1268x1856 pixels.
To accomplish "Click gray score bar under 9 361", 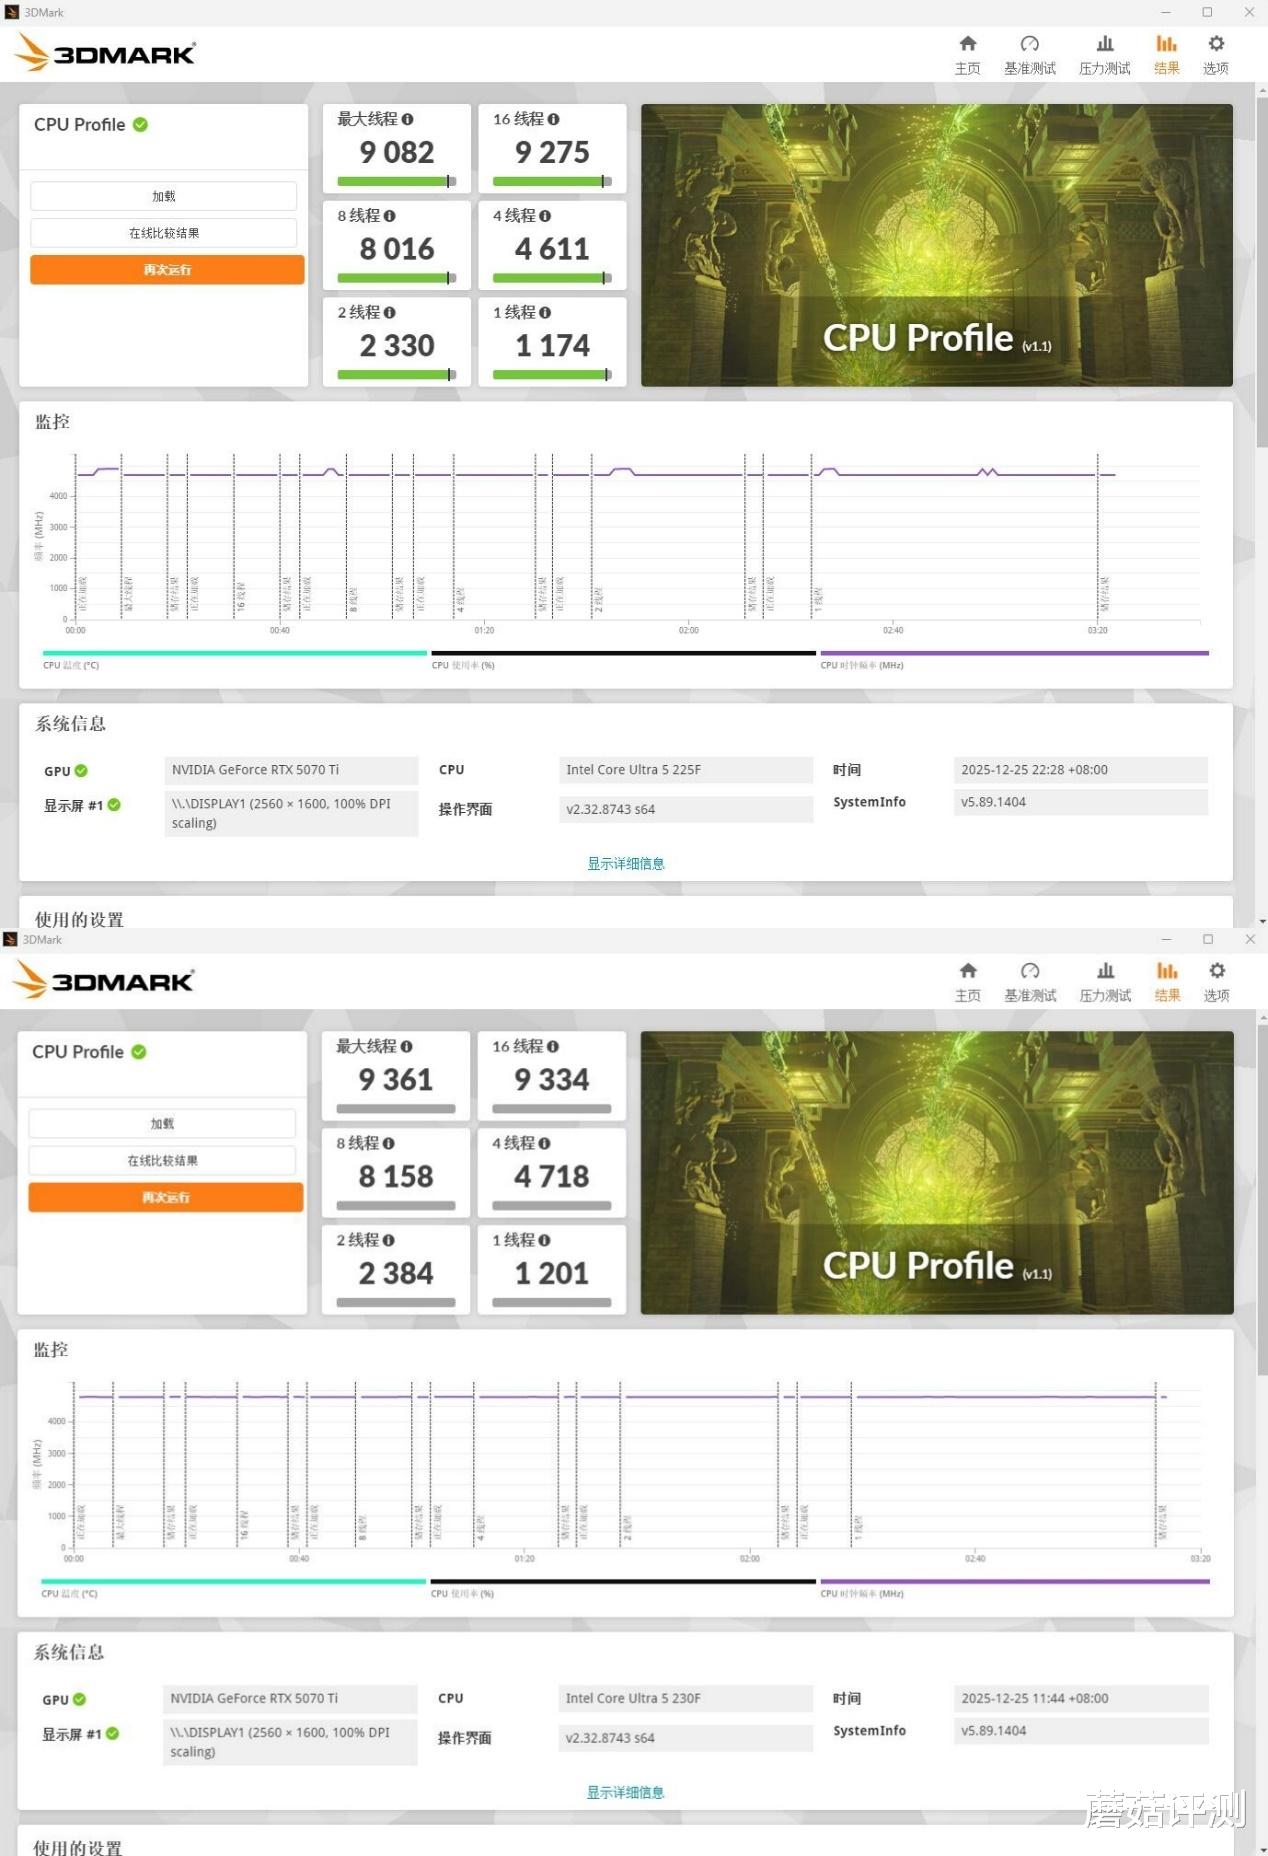I will coord(396,1109).
